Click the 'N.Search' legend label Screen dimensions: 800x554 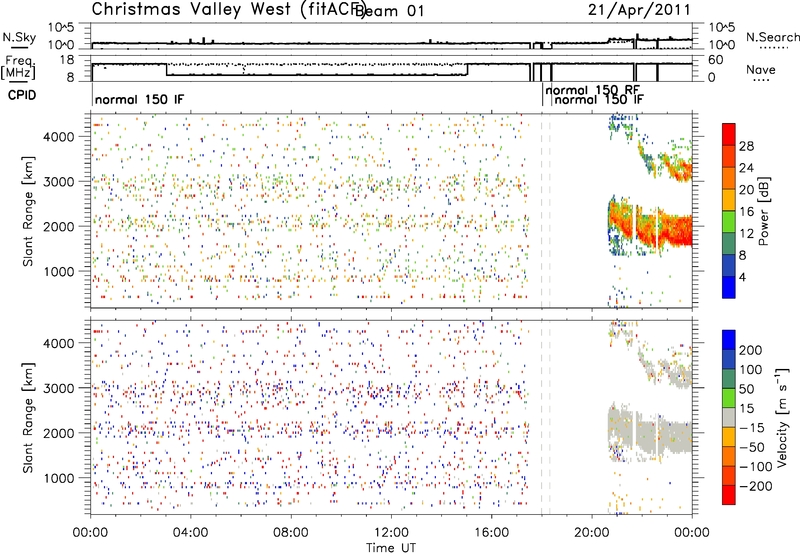coord(772,37)
